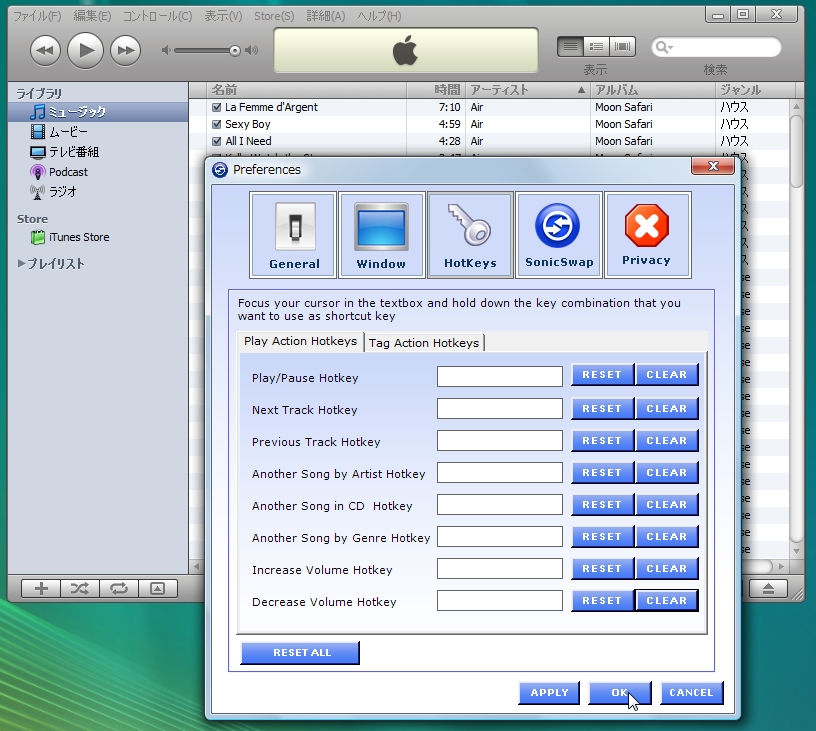816x731 pixels.
Task: Open the コントロール(C) menu
Action: coord(157,16)
